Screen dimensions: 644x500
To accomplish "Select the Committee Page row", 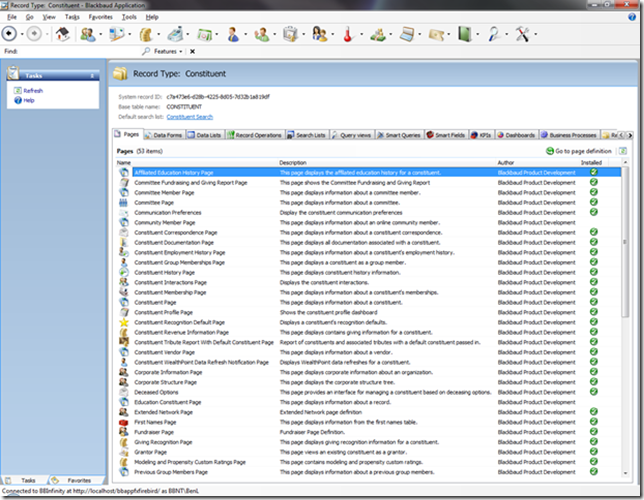I will pyautogui.click(x=154, y=202).
